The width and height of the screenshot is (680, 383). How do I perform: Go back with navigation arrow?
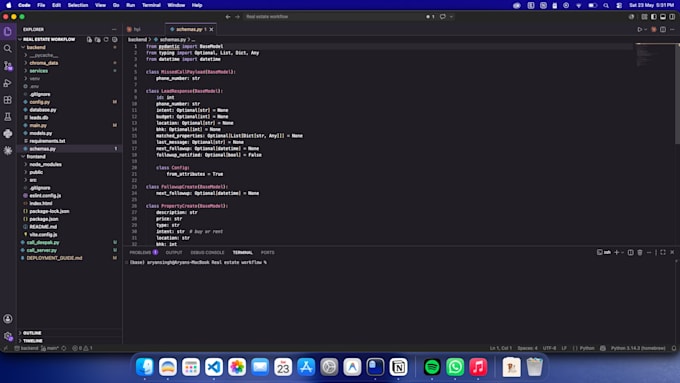(228, 16)
